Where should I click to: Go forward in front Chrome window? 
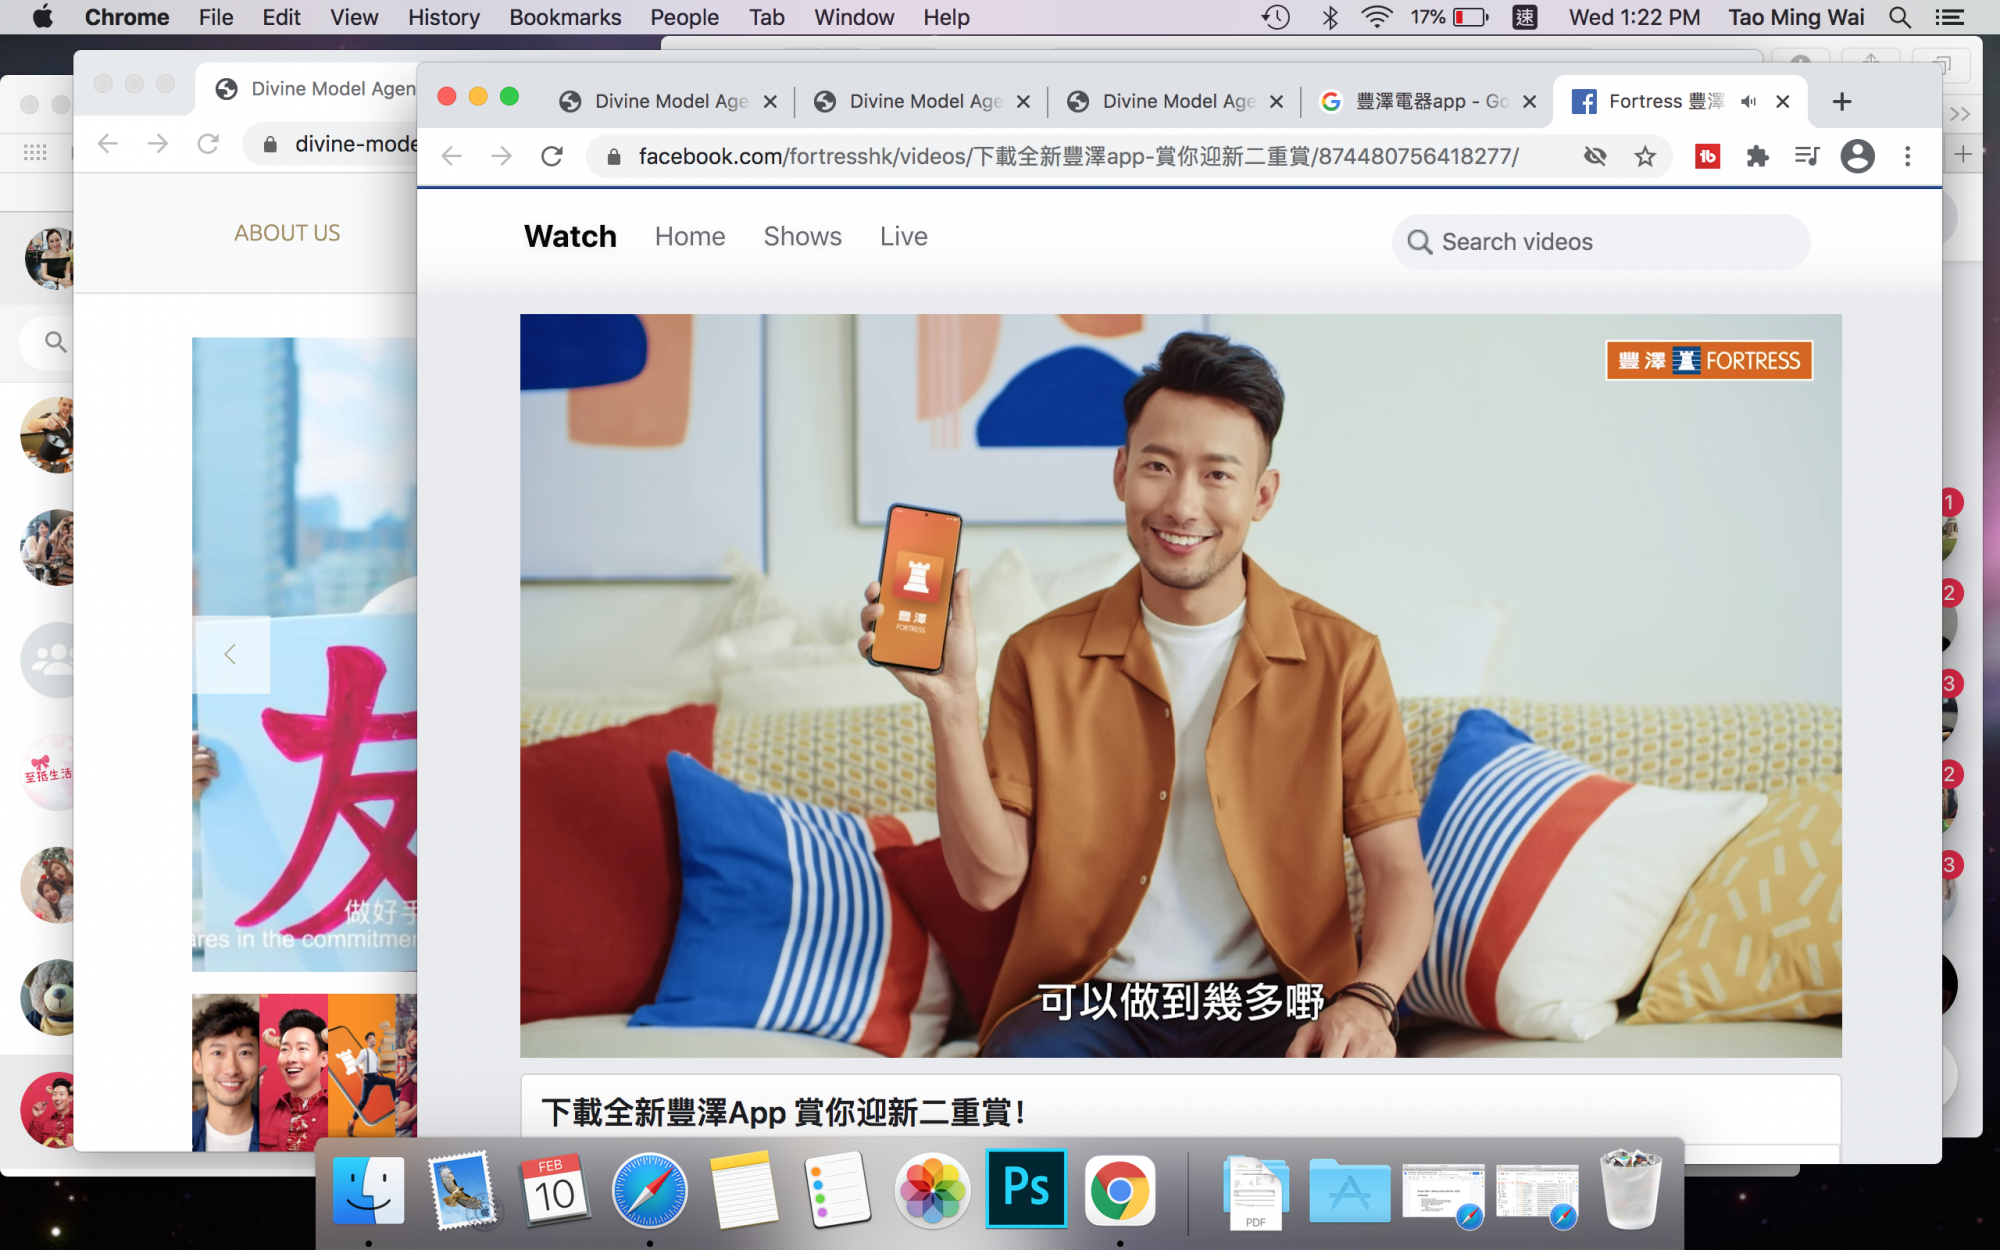coord(502,156)
